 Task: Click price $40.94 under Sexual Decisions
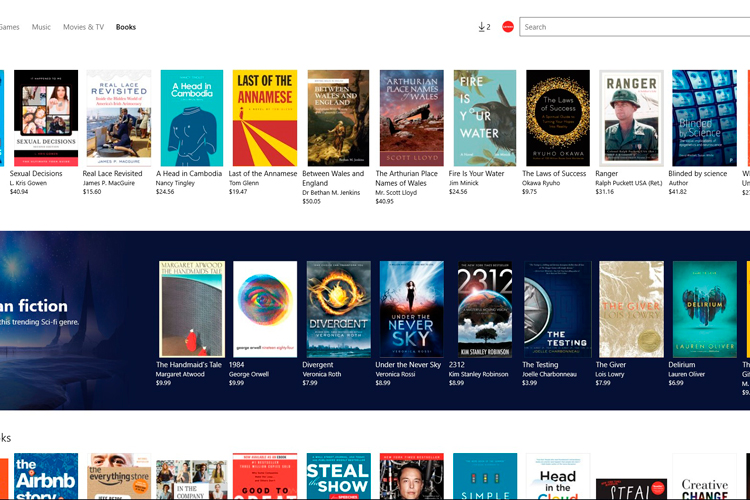19,192
